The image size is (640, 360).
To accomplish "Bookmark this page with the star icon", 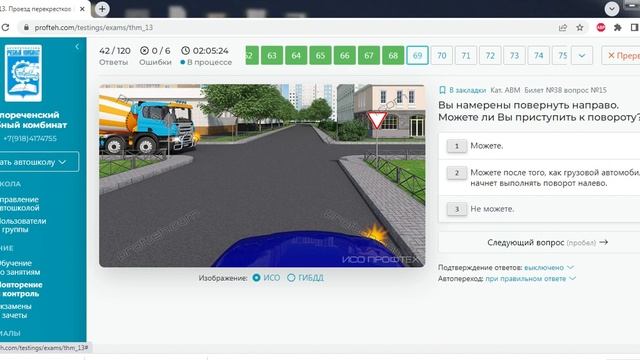I will [580, 27].
